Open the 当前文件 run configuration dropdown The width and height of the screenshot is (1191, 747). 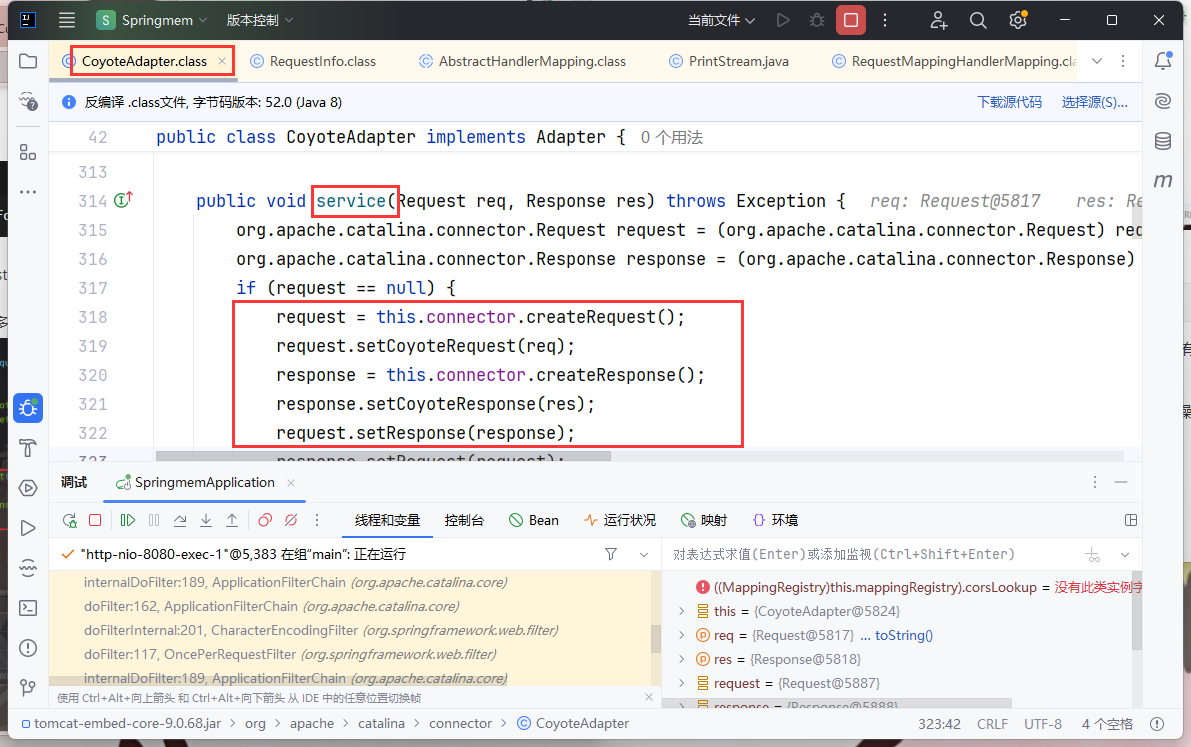click(721, 20)
